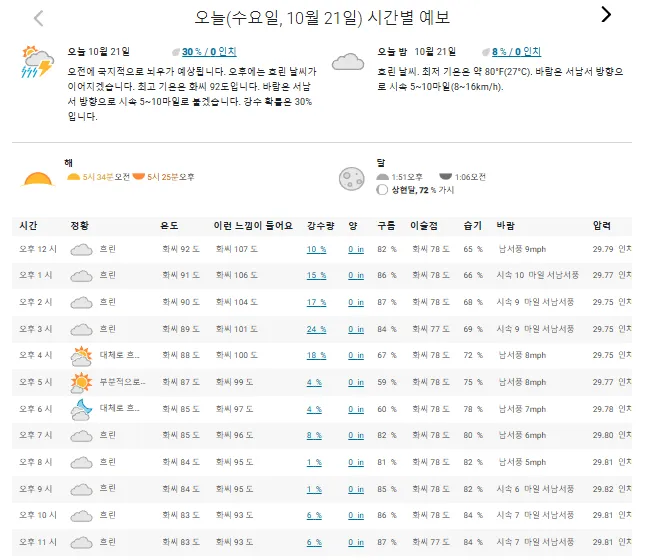Click 59 % cloud cover at 오후 5 시
This screenshot has width=657, height=560.
(x=387, y=382)
